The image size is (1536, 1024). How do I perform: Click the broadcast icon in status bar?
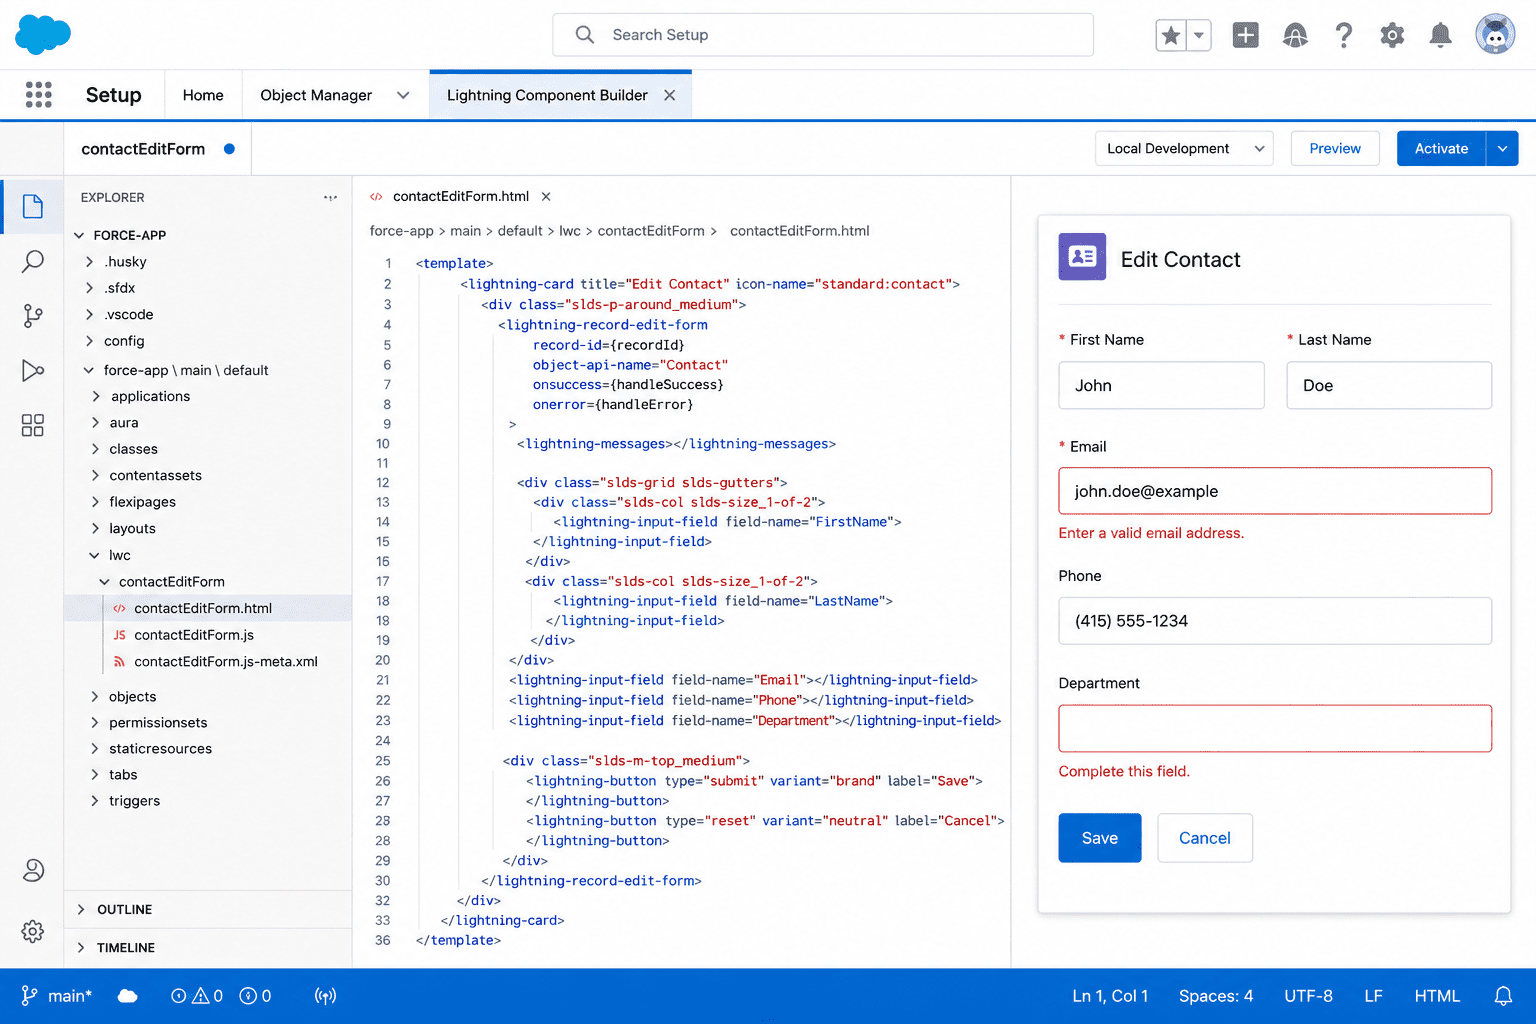coord(325,996)
